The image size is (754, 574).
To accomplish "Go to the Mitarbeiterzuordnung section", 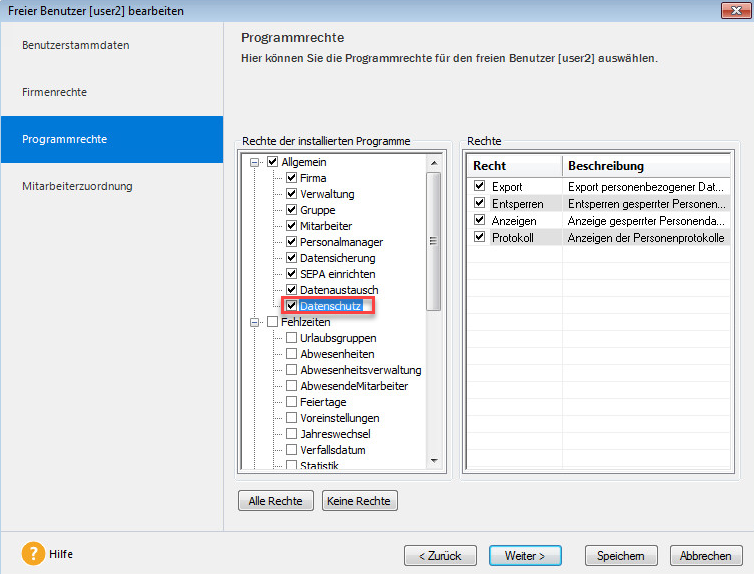I will (77, 186).
